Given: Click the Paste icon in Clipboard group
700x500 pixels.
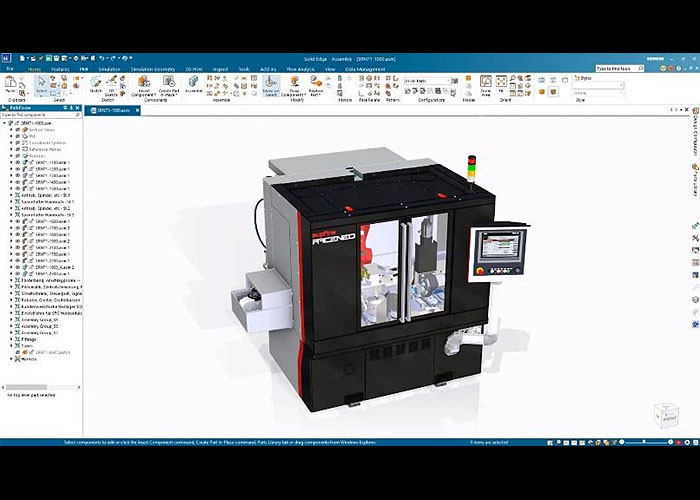Looking at the screenshot, I should 10,82.
